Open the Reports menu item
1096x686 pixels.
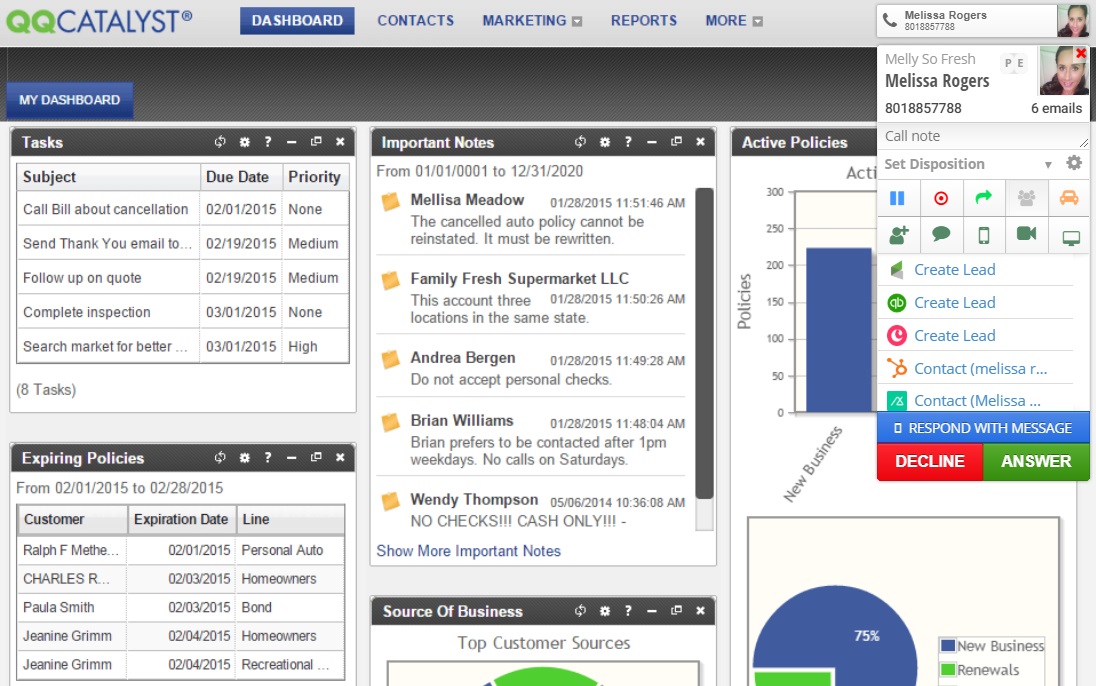644,20
